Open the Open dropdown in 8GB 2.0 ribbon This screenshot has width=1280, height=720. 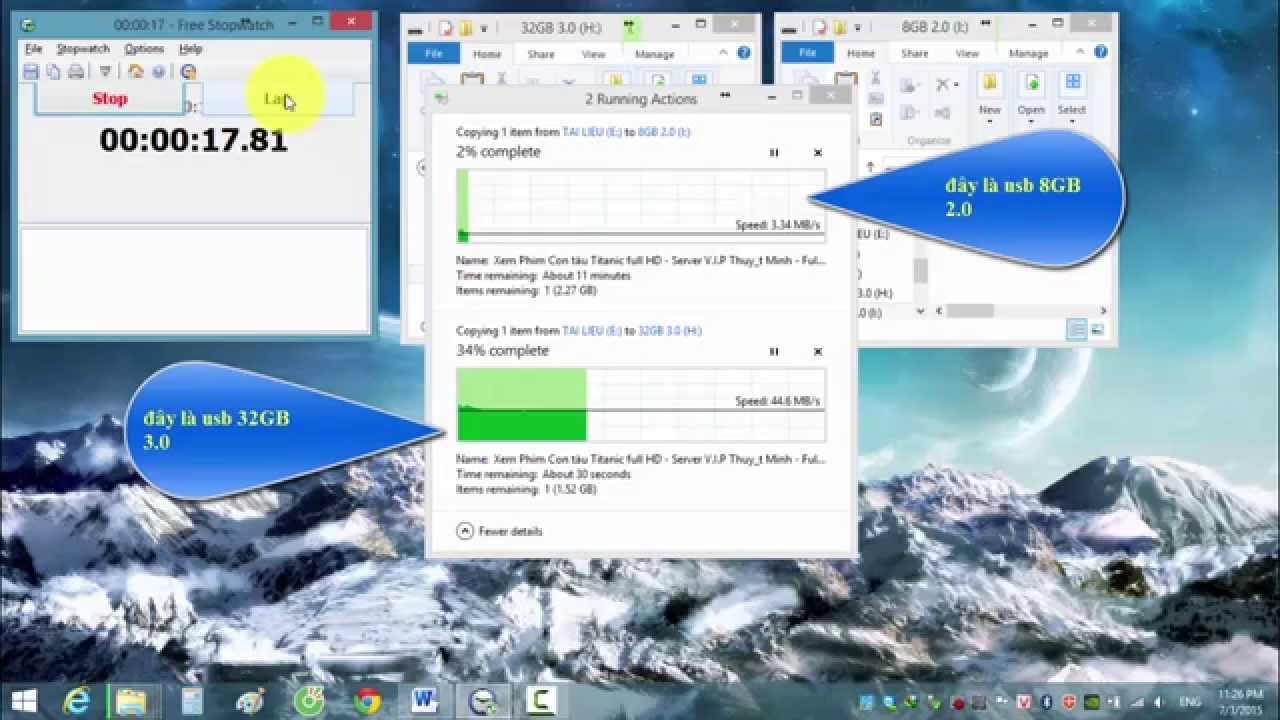point(1031,98)
